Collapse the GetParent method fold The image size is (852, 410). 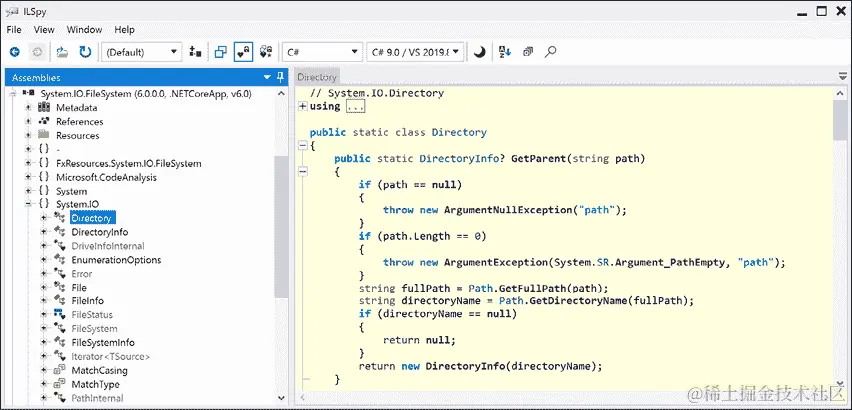click(303, 172)
